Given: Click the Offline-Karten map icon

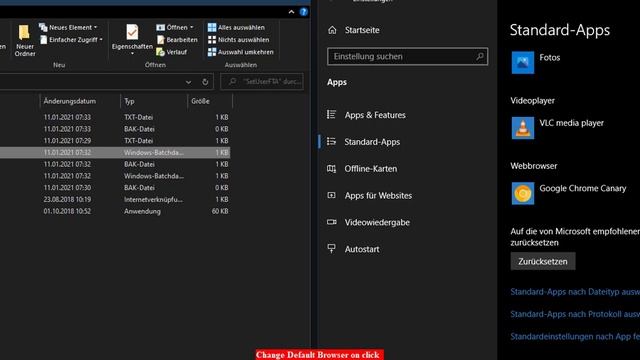Looking at the screenshot, I should click(x=331, y=169).
